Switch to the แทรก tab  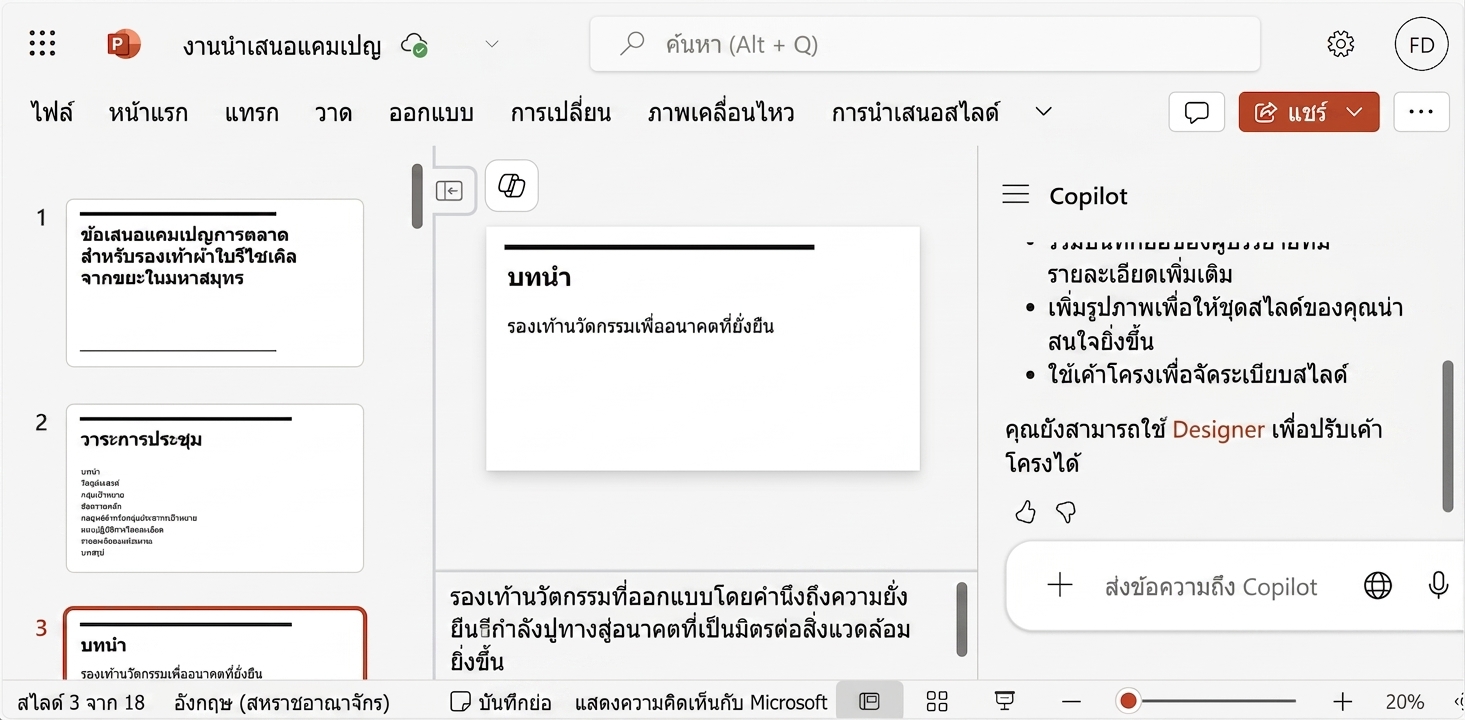(x=252, y=112)
